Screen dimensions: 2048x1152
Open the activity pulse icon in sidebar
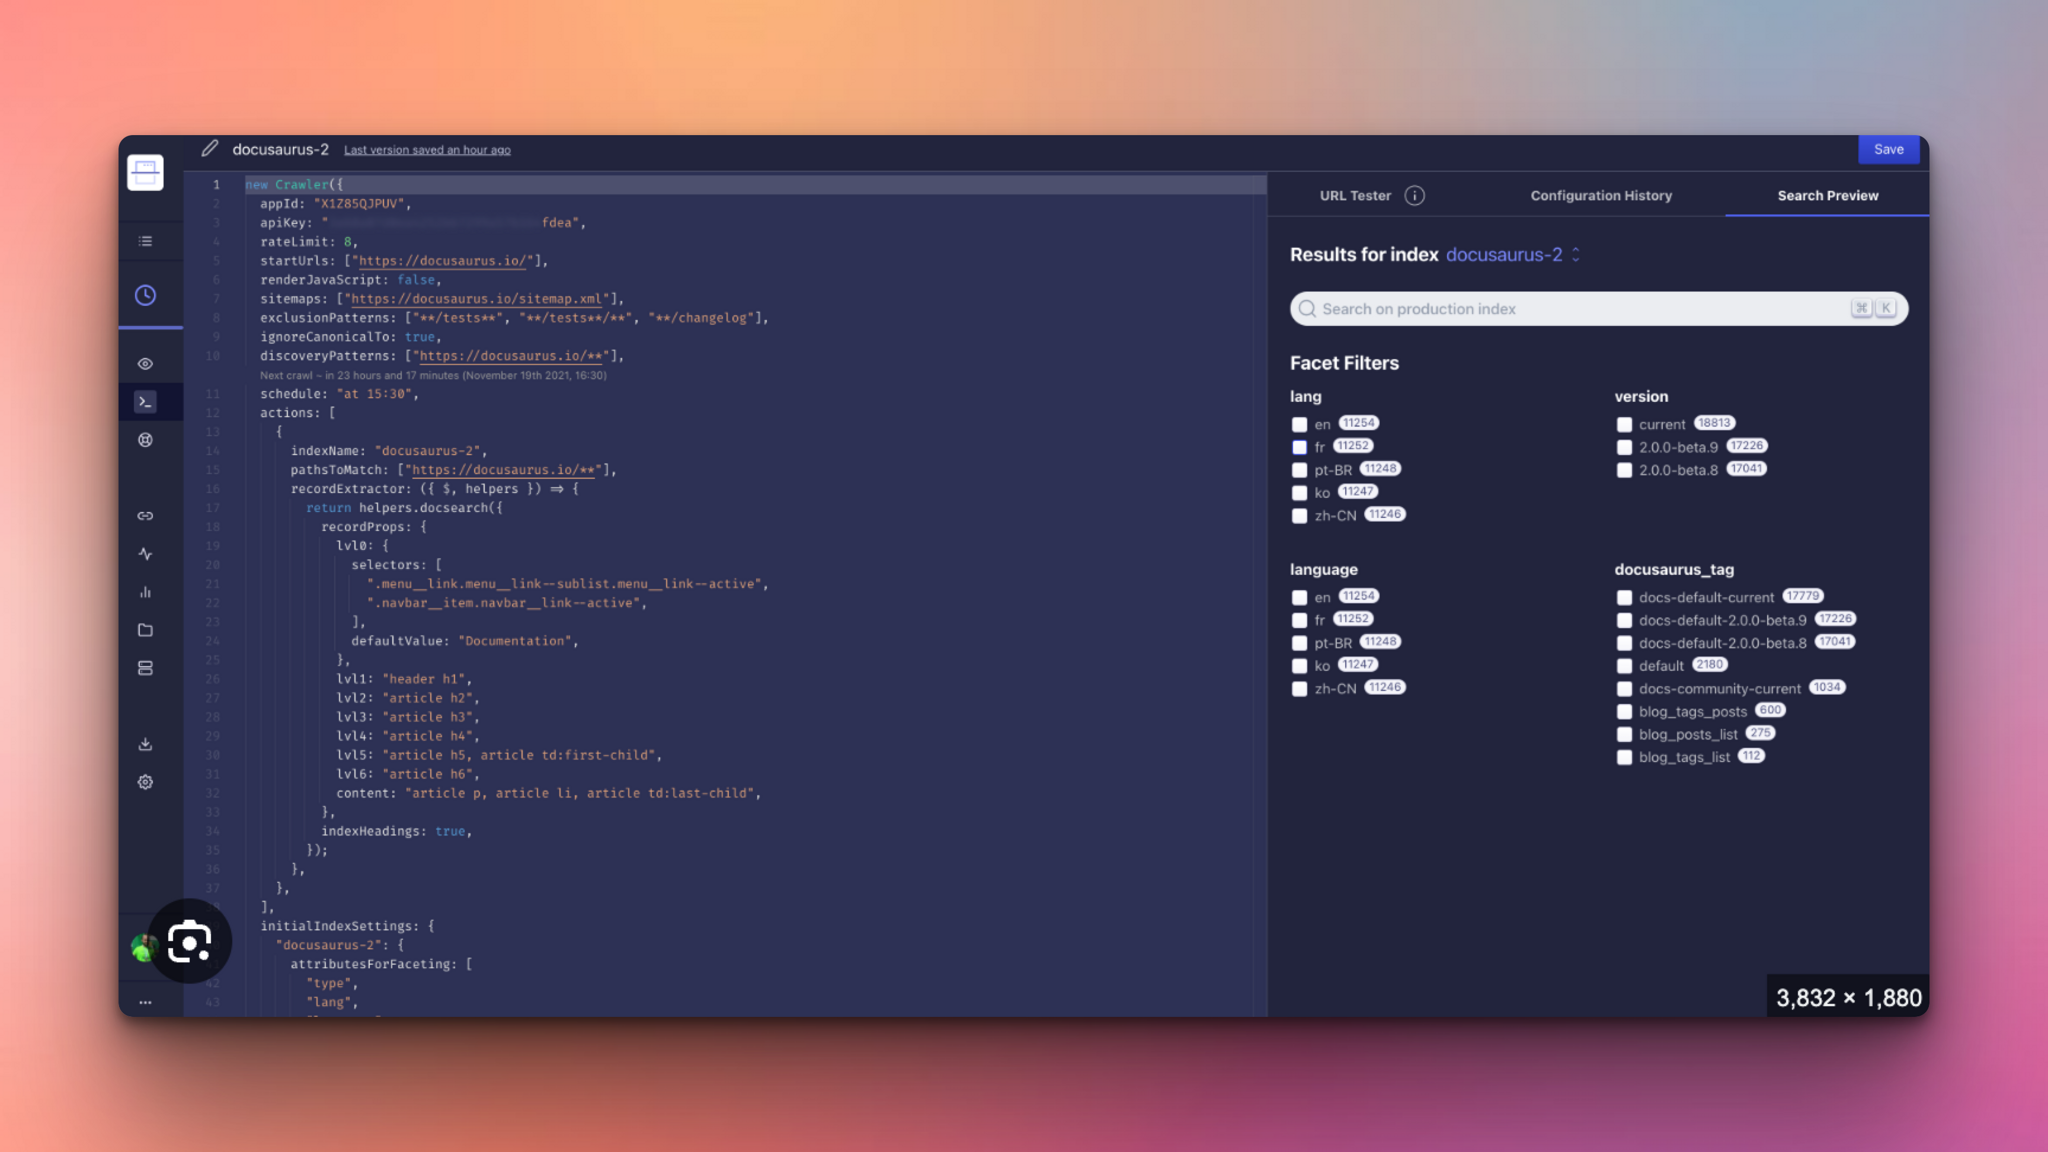click(x=146, y=553)
